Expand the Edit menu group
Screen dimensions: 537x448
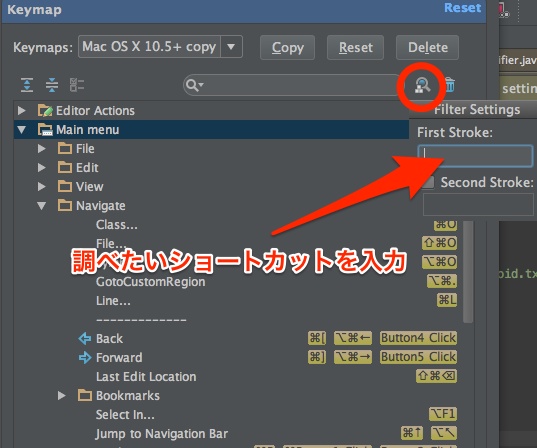pos(41,167)
